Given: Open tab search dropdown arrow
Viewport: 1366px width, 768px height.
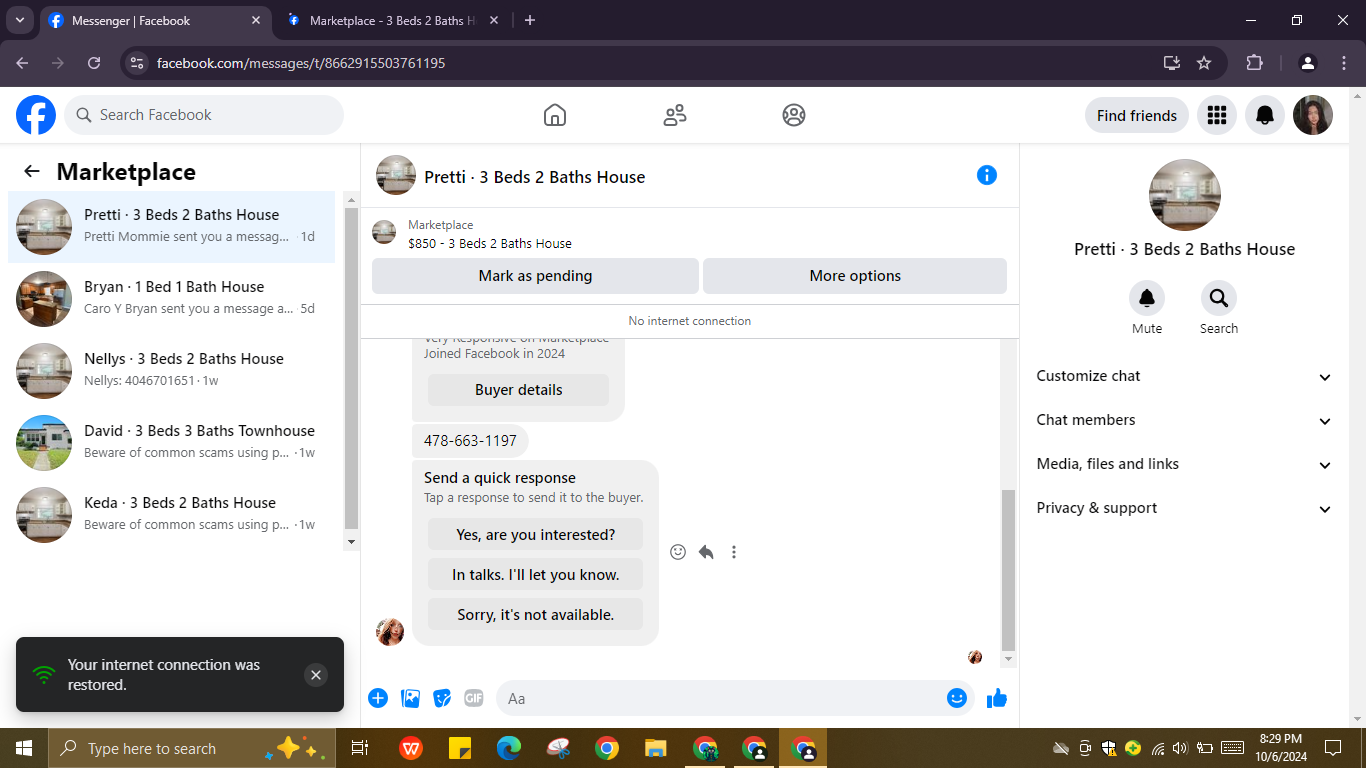Looking at the screenshot, I should point(19,20).
